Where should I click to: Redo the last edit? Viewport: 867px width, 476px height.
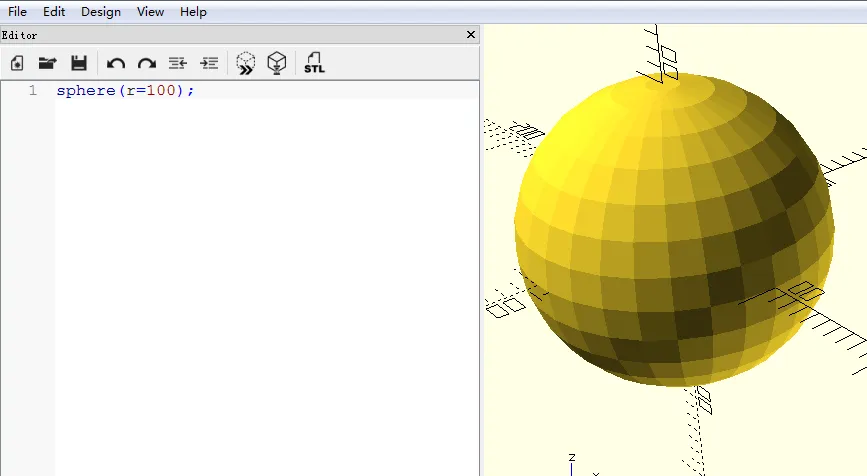(x=147, y=64)
